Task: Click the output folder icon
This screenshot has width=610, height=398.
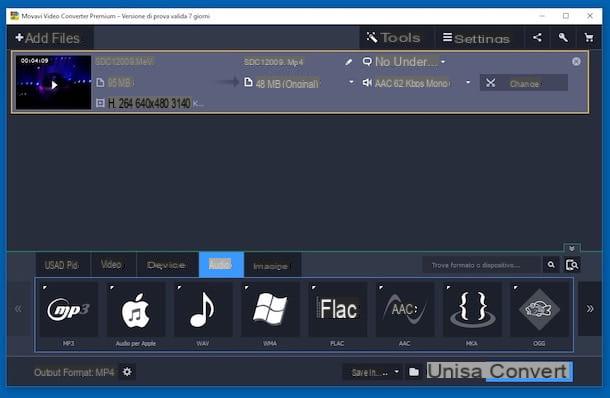Action: coord(414,372)
